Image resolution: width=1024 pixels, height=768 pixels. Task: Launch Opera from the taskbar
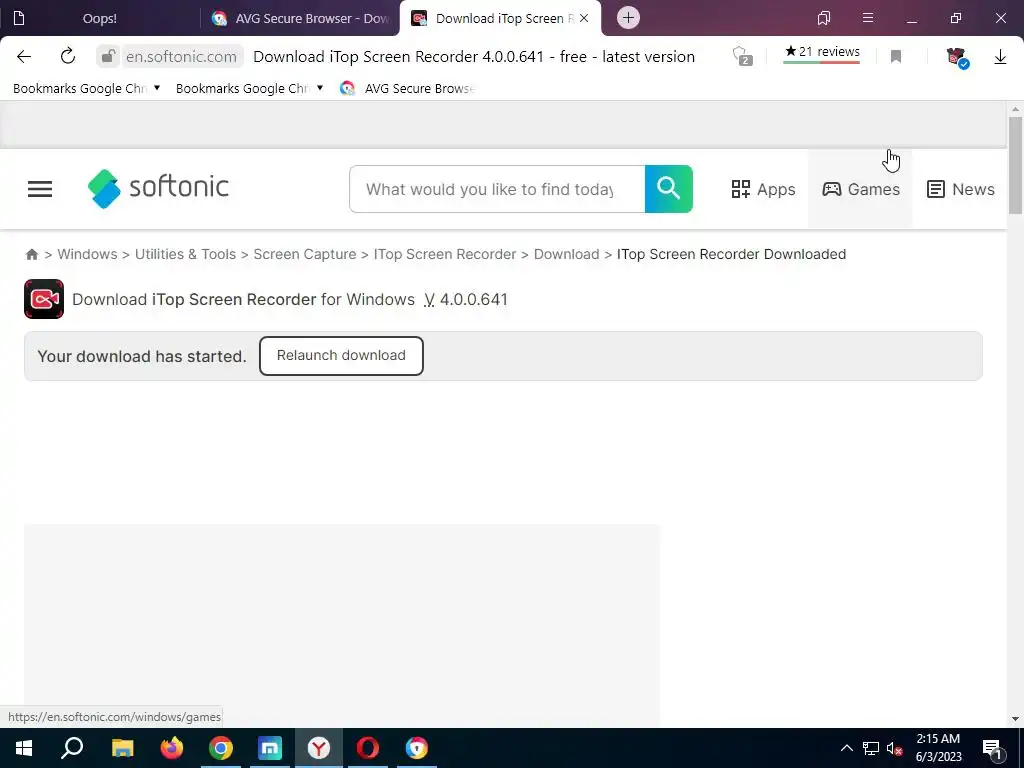tap(368, 748)
